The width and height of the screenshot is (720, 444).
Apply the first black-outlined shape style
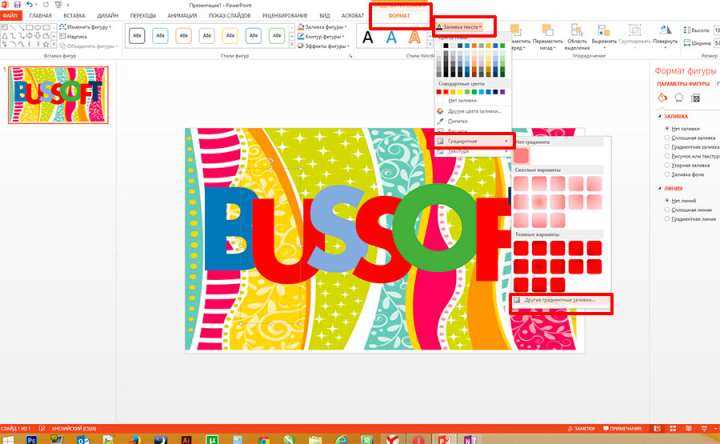[x=137, y=36]
